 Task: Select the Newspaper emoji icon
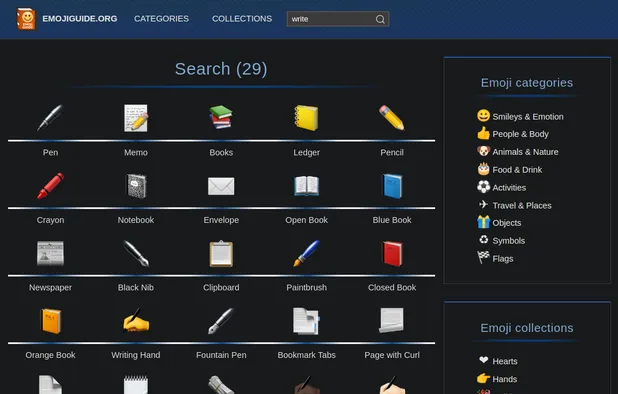50,253
